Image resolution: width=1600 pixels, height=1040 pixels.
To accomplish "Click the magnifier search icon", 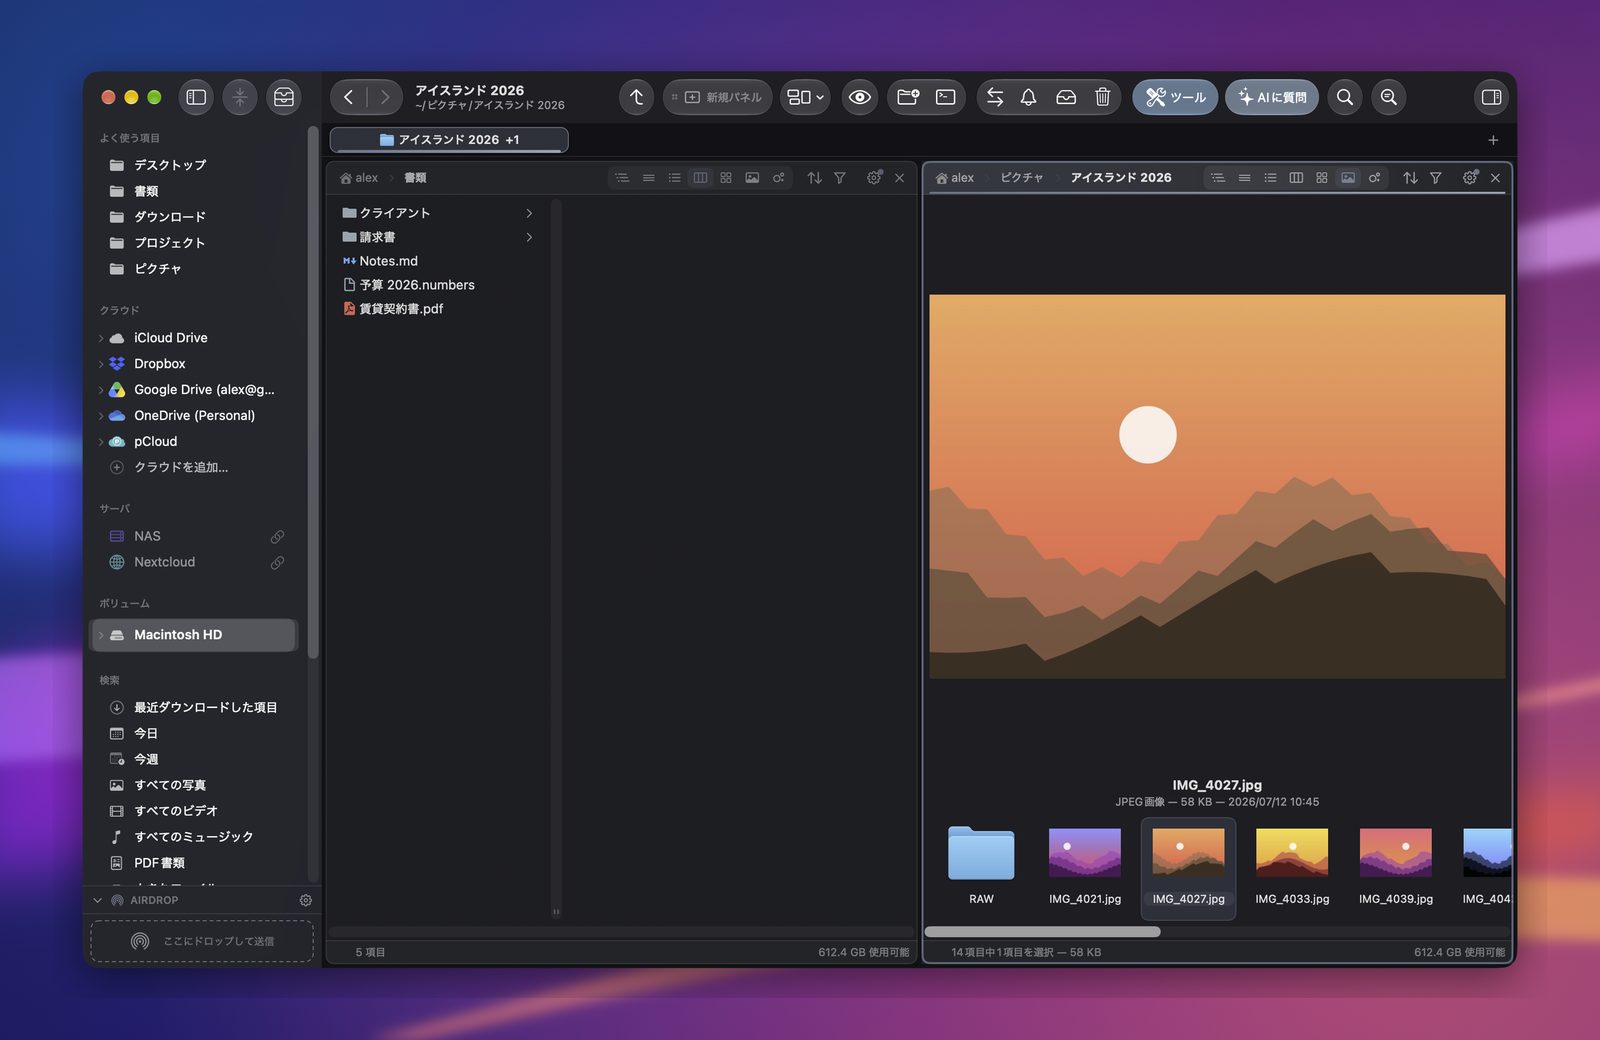I will pyautogui.click(x=1345, y=97).
